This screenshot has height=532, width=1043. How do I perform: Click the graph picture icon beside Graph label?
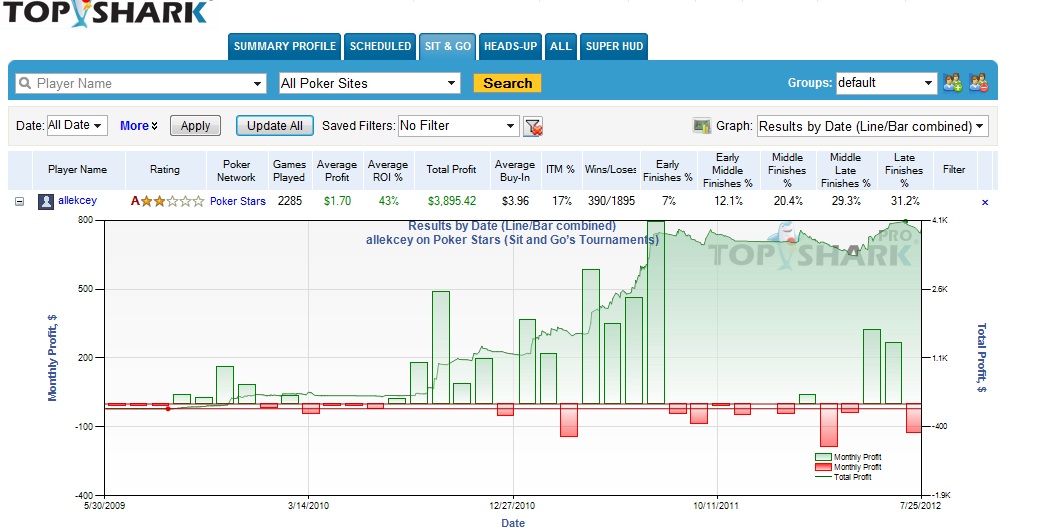point(701,126)
